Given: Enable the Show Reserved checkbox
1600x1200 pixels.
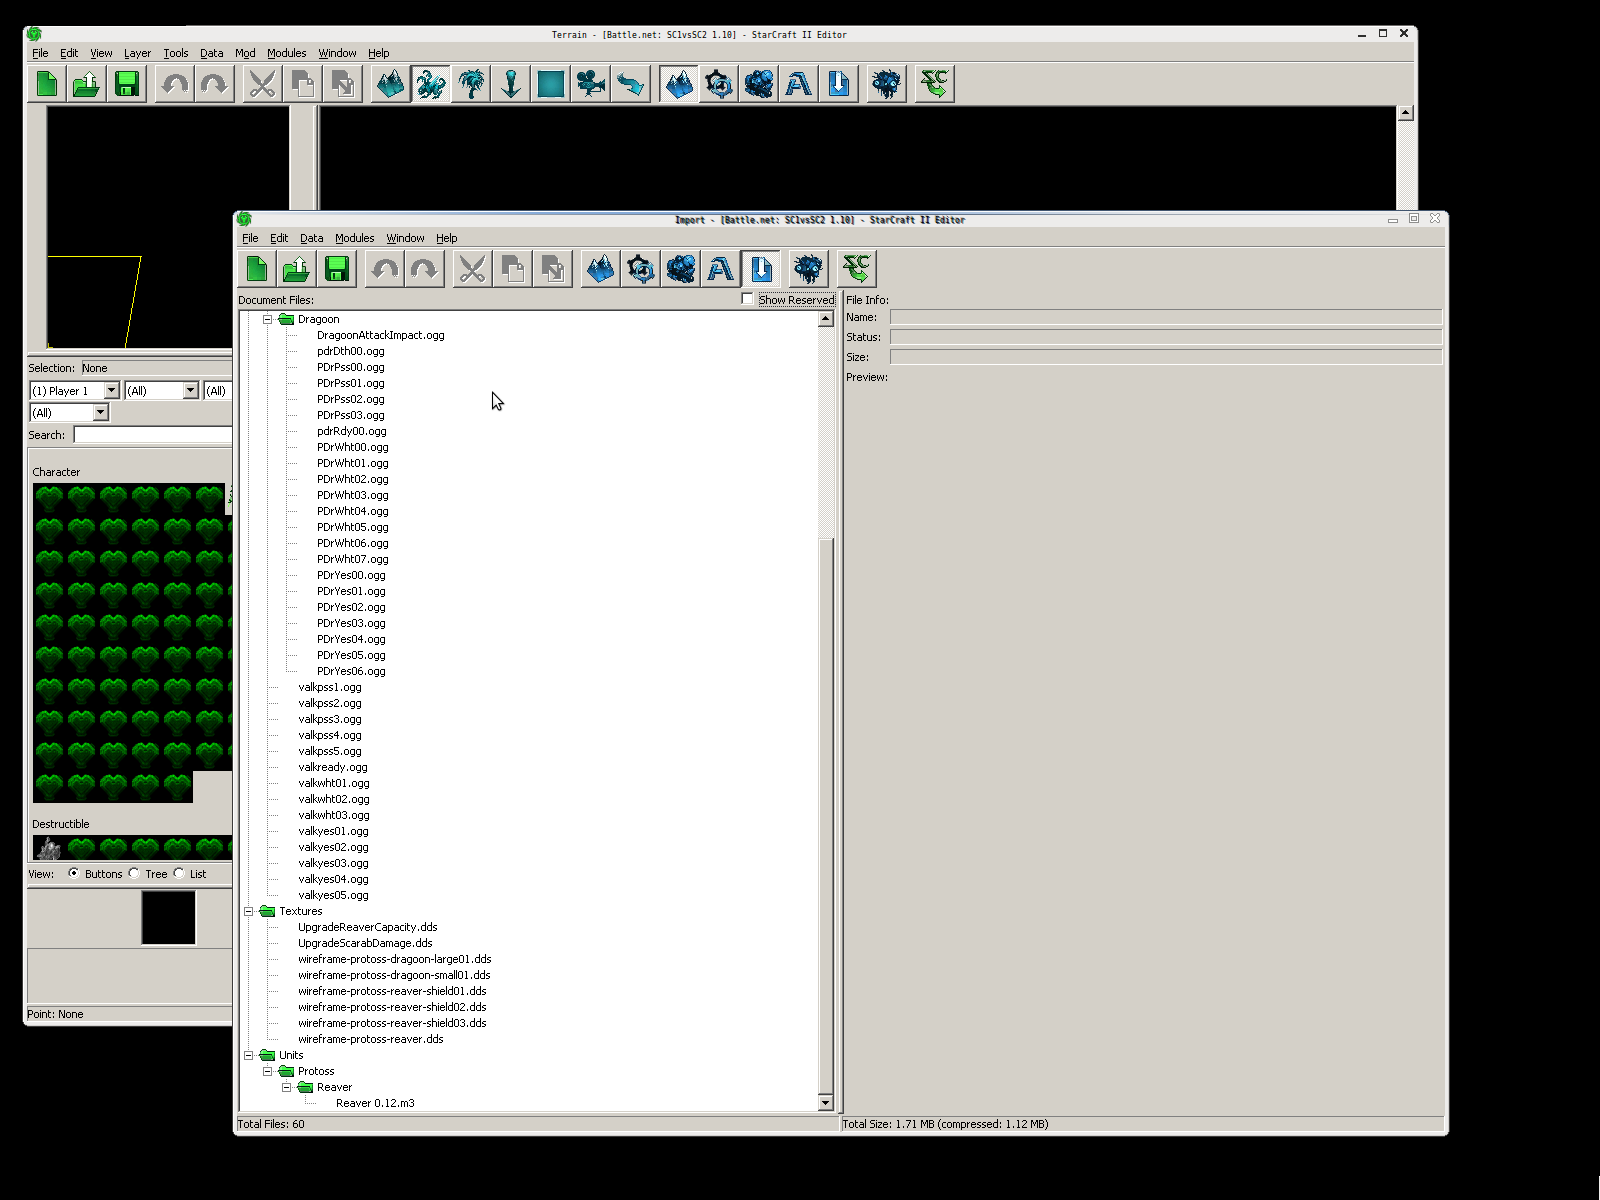Looking at the screenshot, I should click(x=747, y=299).
